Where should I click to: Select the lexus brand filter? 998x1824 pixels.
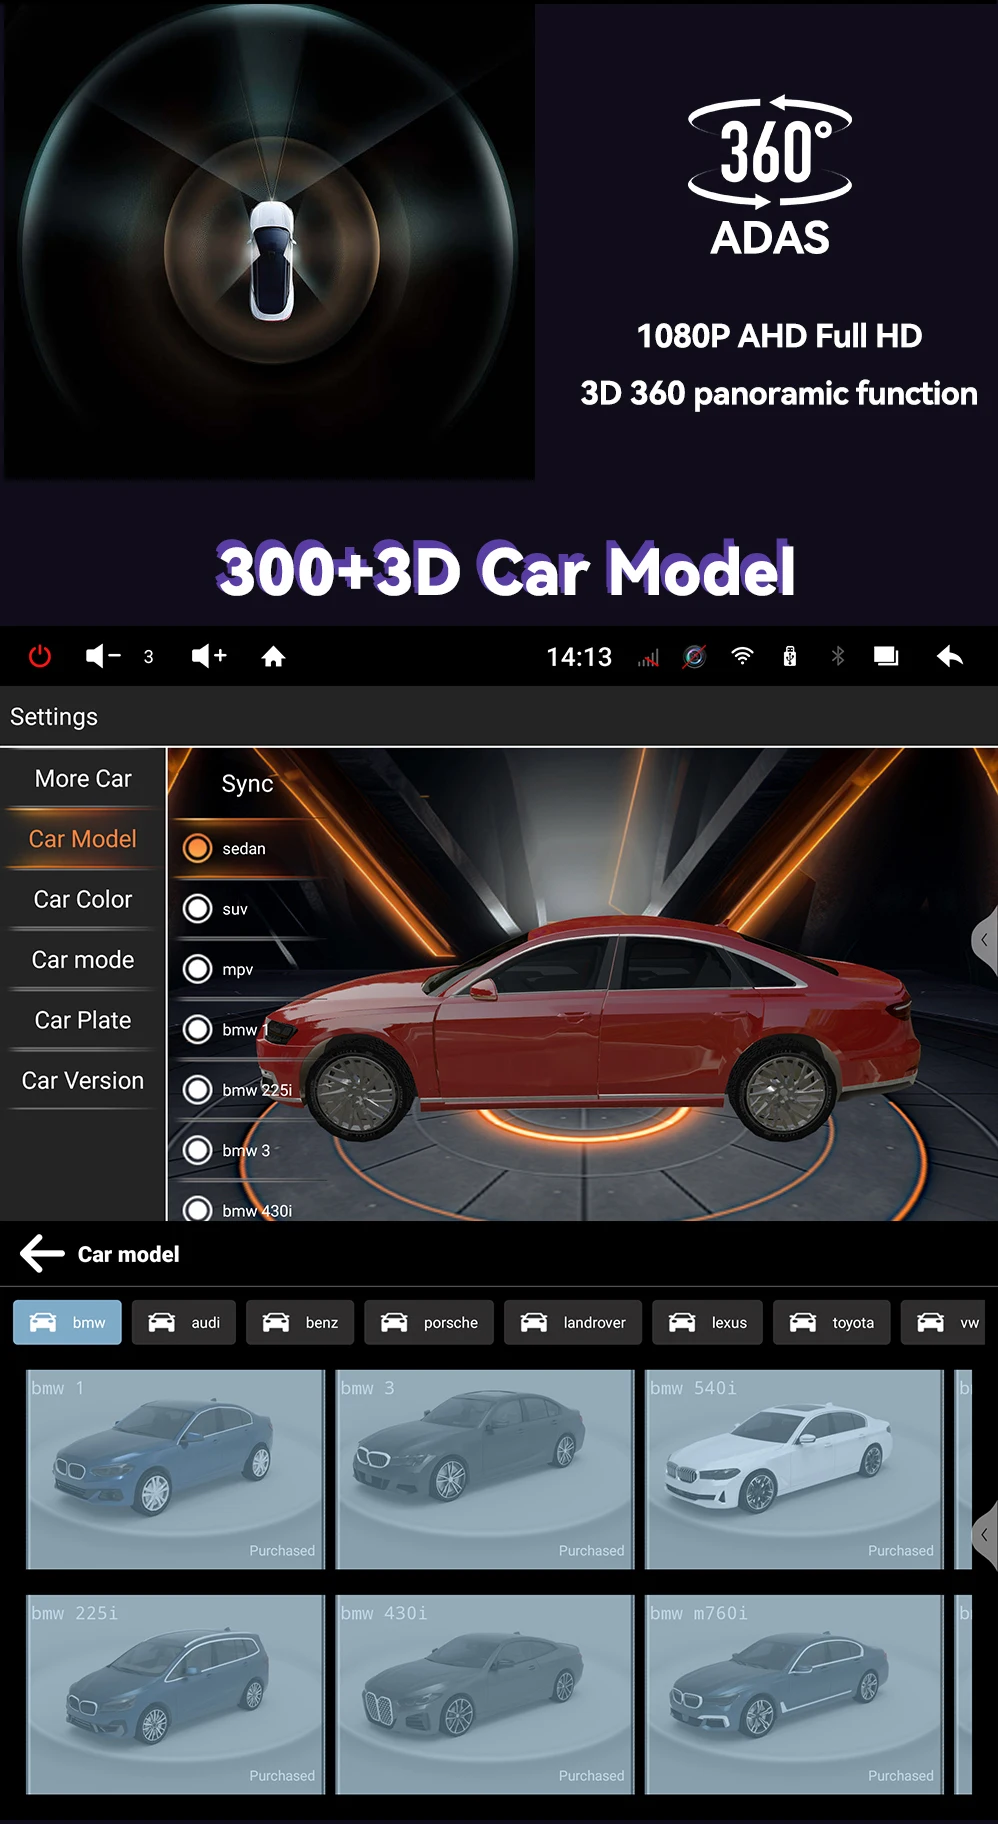(707, 1322)
